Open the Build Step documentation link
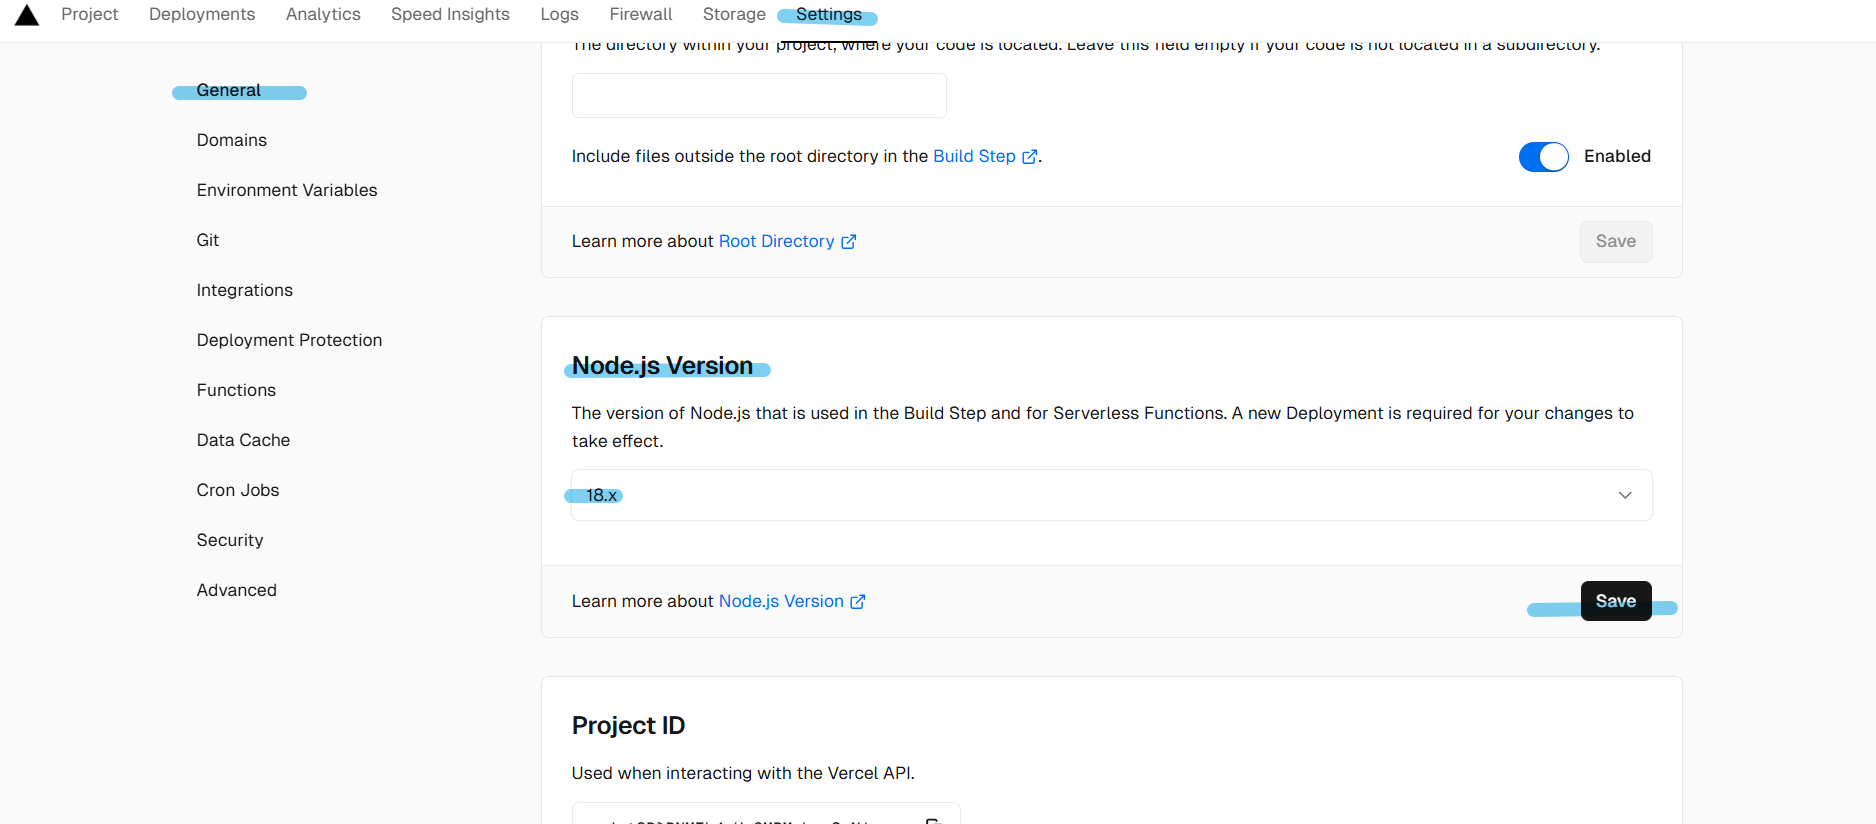Image resolution: width=1876 pixels, height=824 pixels. coord(974,157)
